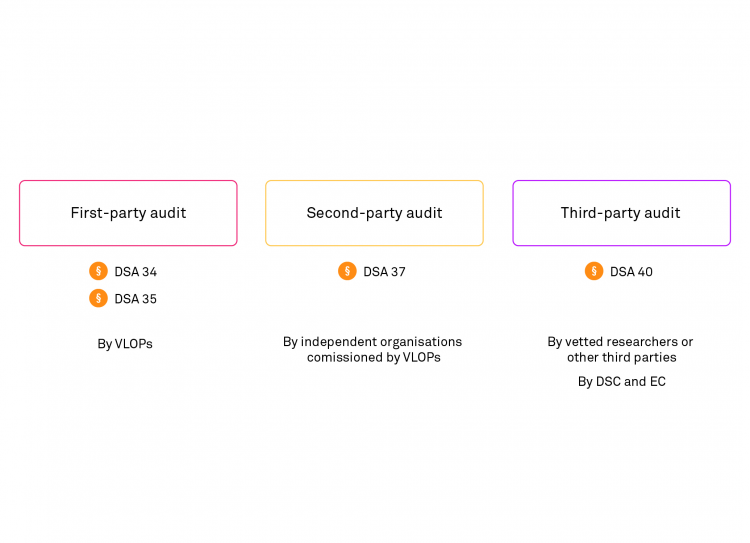The width and height of the screenshot is (750, 543).
Task: Click the paragraph icon beside DSA 35
Action: 98,298
